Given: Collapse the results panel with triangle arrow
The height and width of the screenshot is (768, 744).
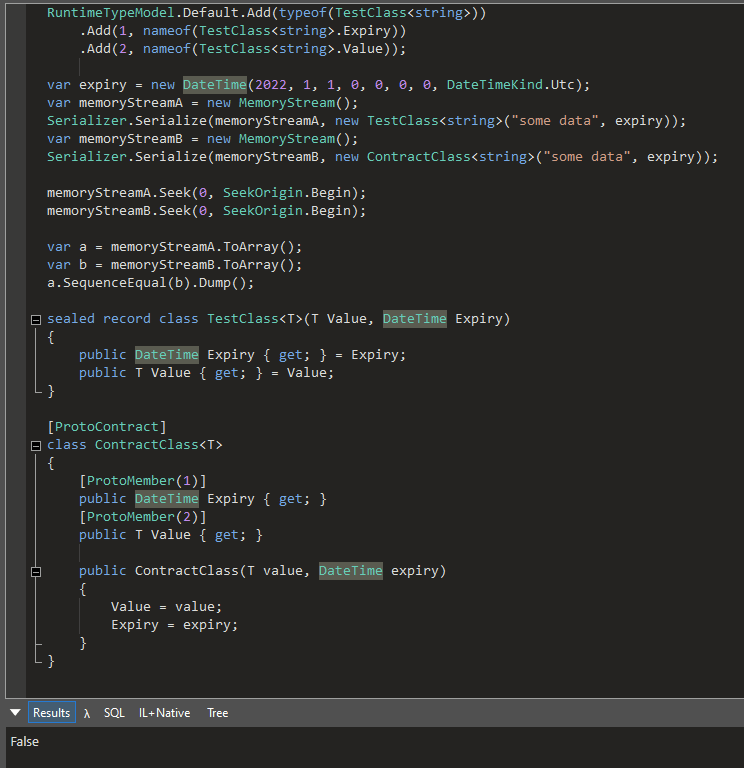Looking at the screenshot, I should [x=15, y=713].
